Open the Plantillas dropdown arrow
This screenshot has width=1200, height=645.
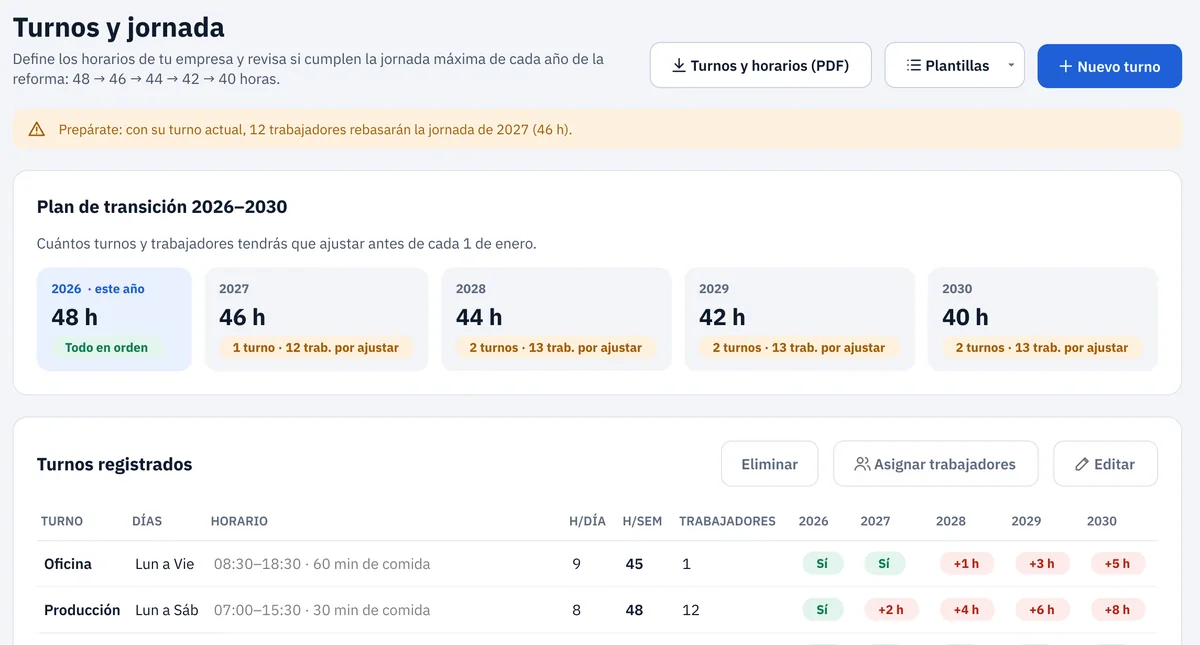pos(1010,66)
